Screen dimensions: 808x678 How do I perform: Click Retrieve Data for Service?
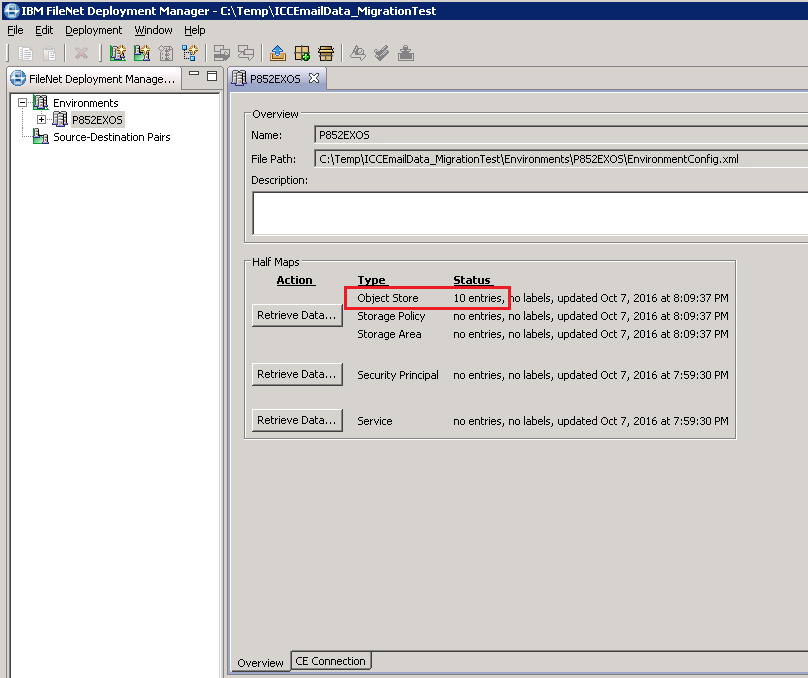click(x=296, y=420)
